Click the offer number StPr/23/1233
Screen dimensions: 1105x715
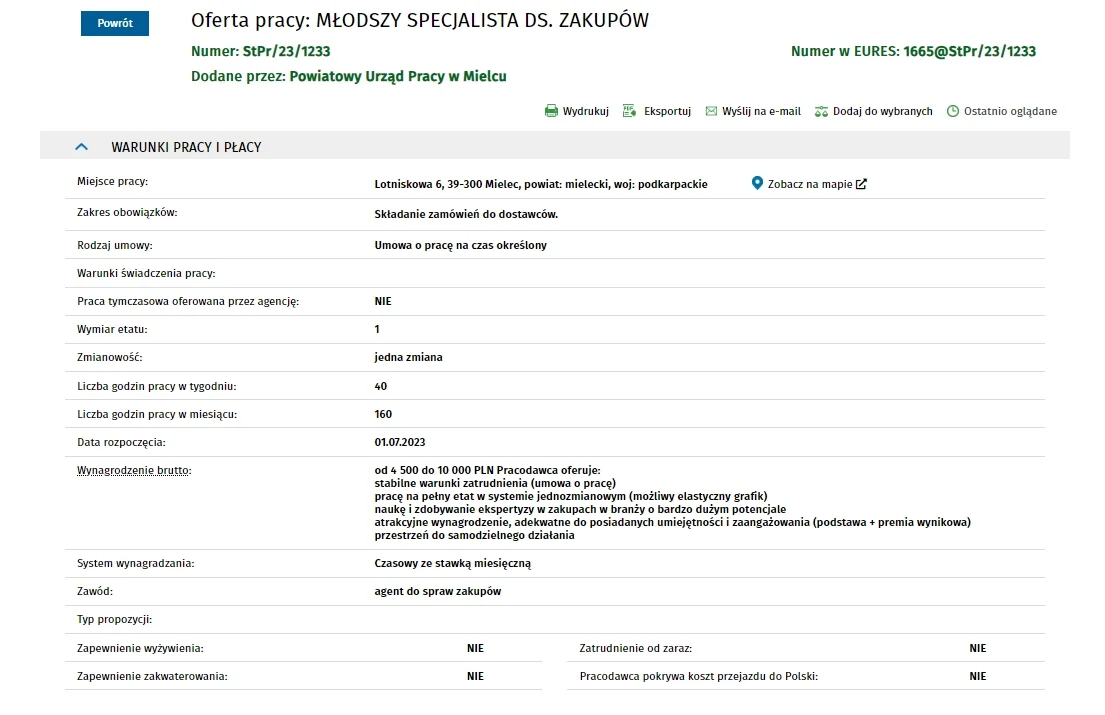[x=286, y=51]
